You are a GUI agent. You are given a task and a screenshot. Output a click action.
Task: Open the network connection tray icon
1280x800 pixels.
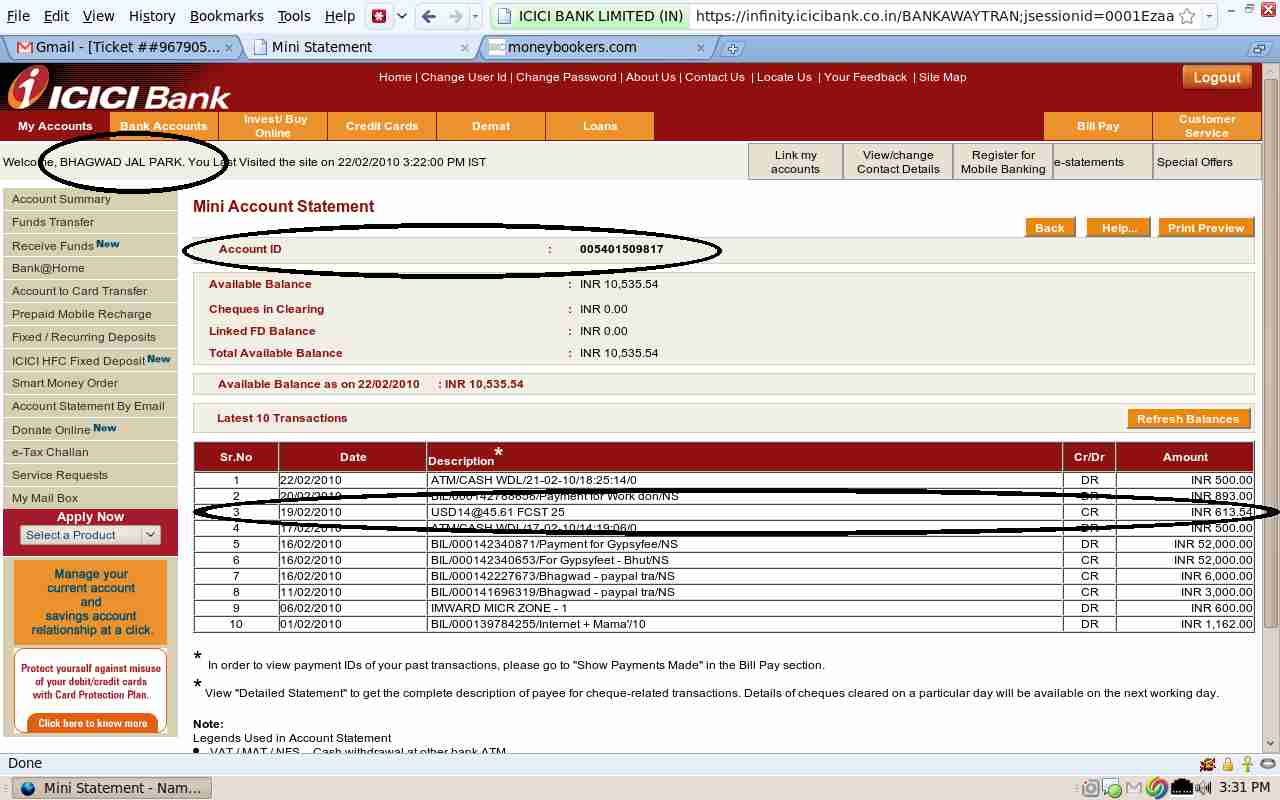1181,788
